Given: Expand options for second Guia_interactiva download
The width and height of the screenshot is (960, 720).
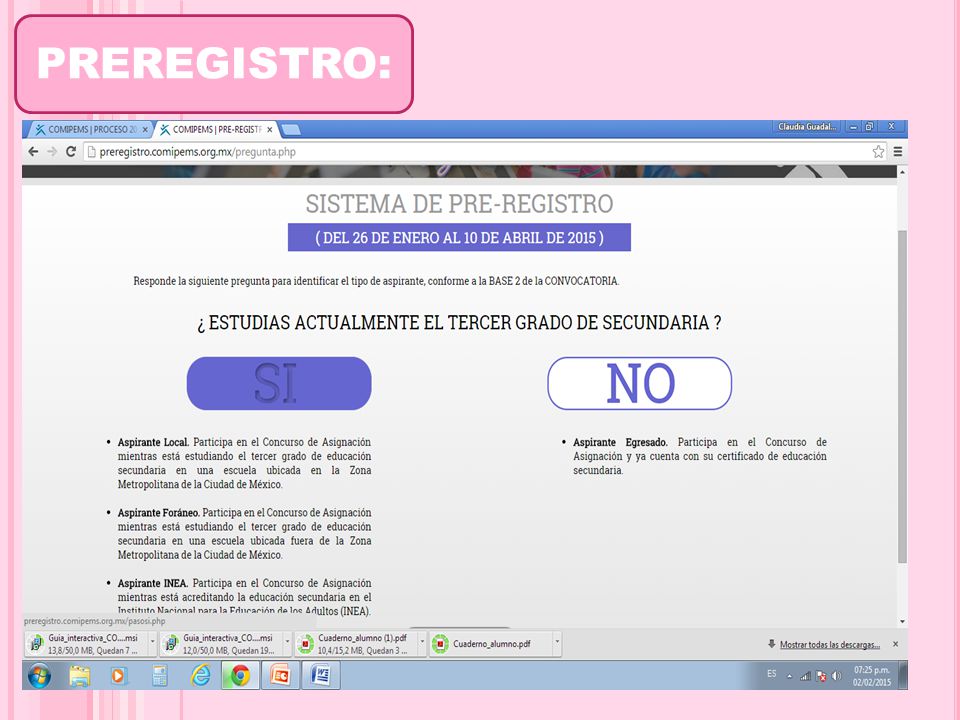Looking at the screenshot, I should [287, 642].
